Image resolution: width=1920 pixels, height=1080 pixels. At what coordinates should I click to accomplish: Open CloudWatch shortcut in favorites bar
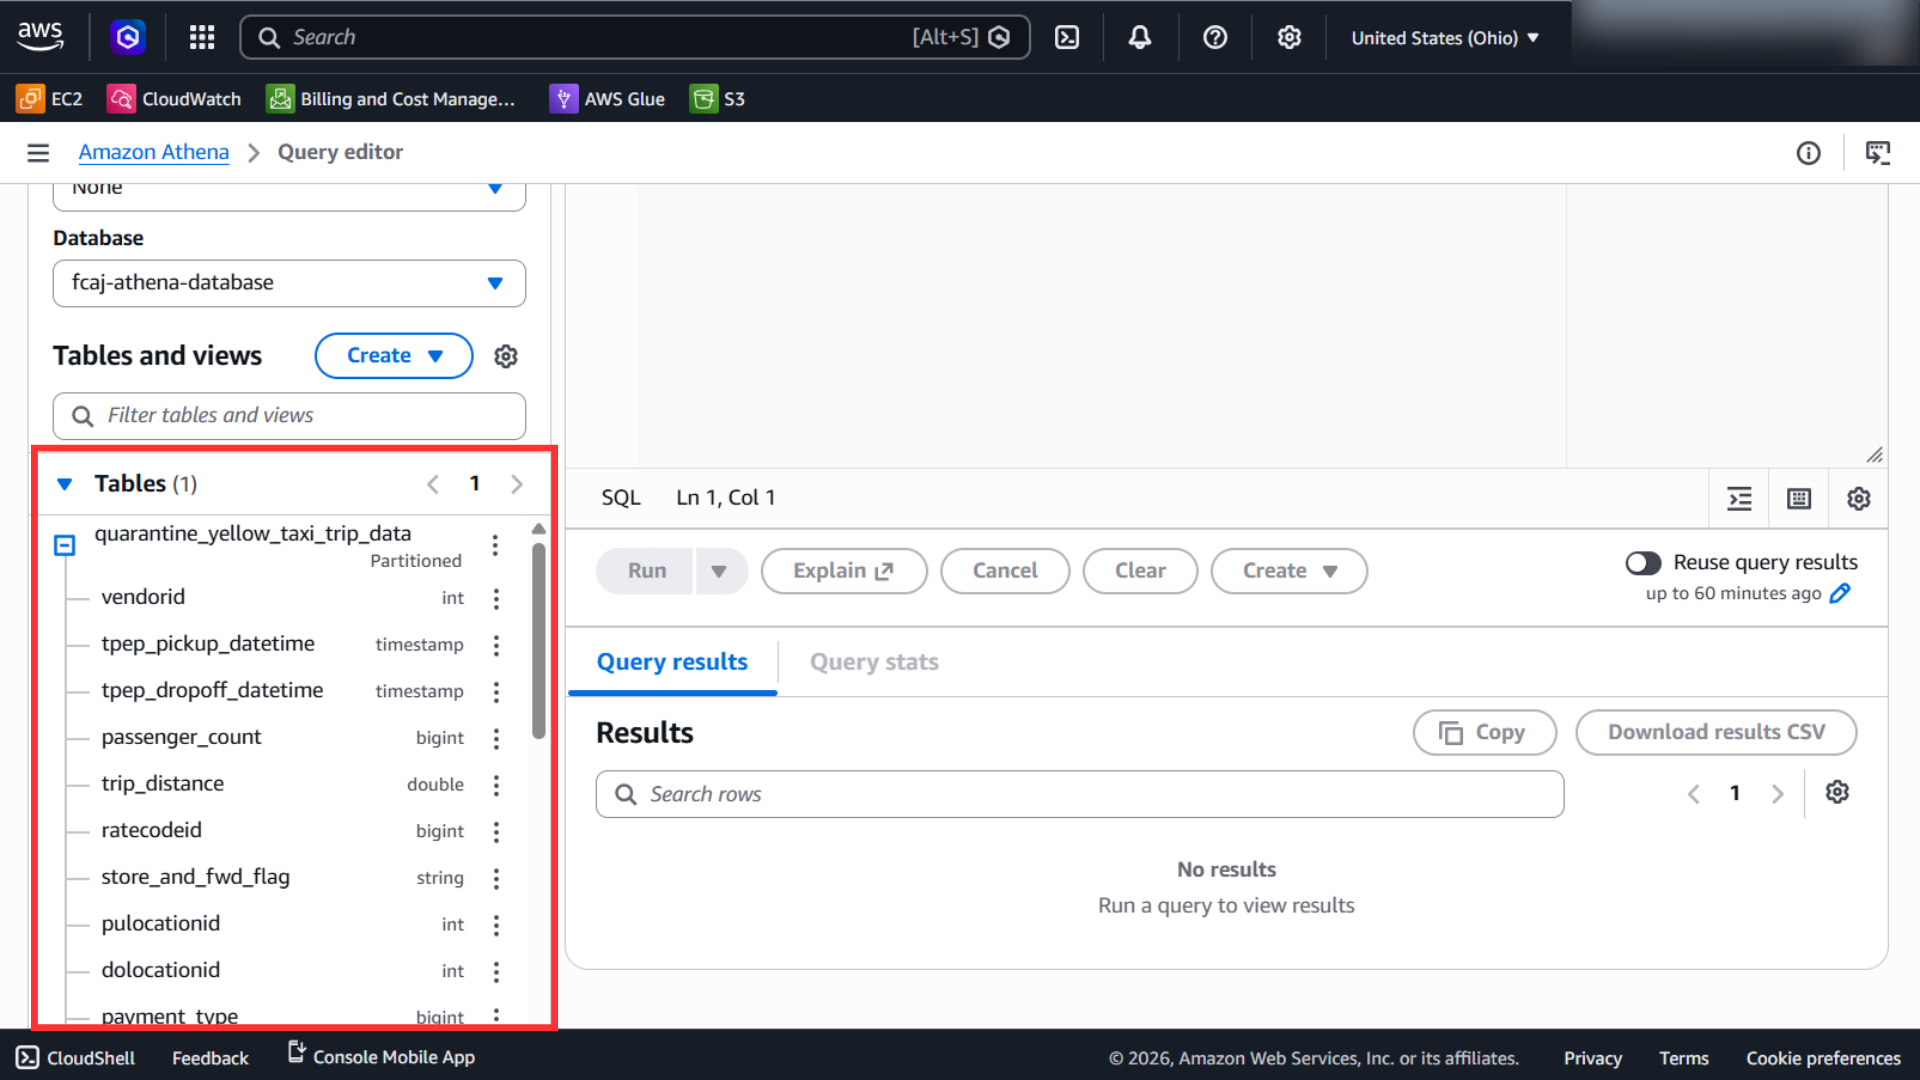pyautogui.click(x=174, y=99)
